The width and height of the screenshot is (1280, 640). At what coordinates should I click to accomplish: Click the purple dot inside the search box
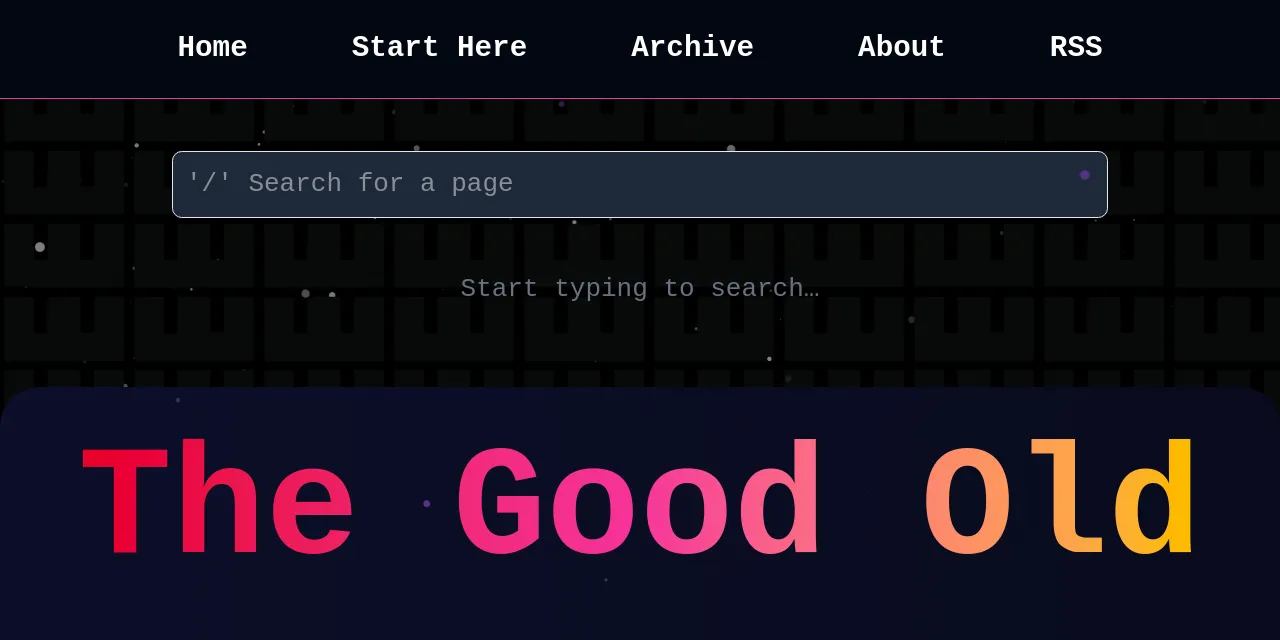(x=1085, y=175)
